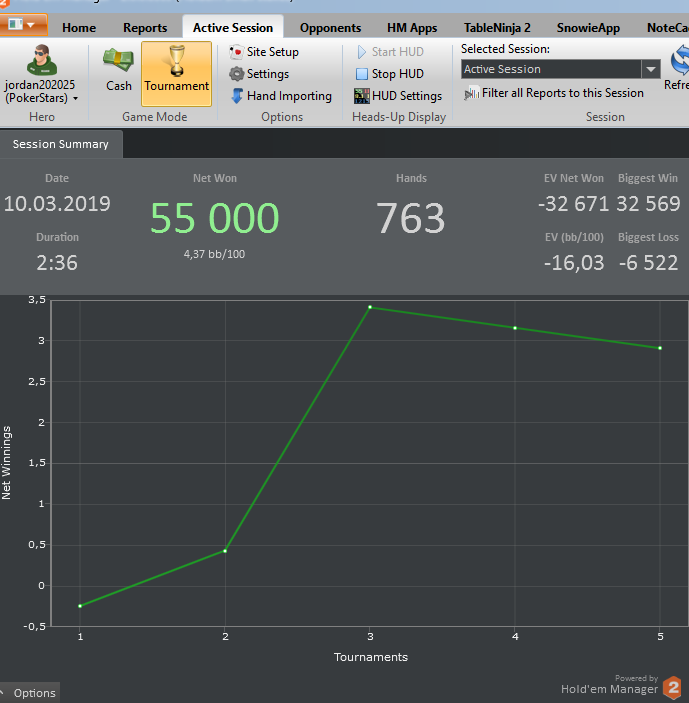Click the Net Won value 55 000
The width and height of the screenshot is (689, 703).
215,218
